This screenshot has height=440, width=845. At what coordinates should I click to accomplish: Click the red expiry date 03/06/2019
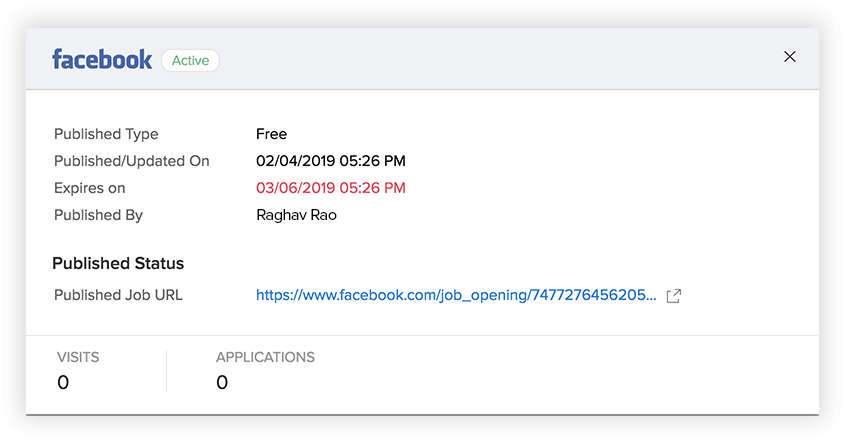click(330, 188)
